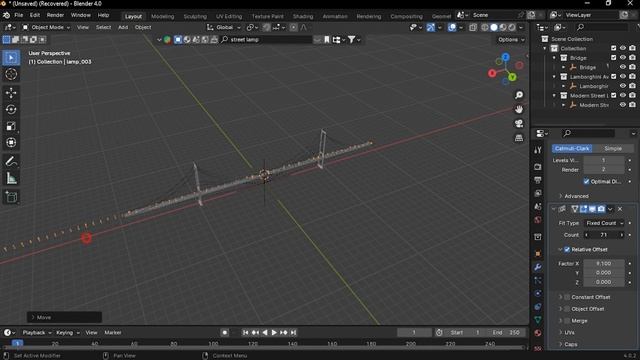
Task: Switch to the Modeling workspace tab
Action: tap(162, 16)
